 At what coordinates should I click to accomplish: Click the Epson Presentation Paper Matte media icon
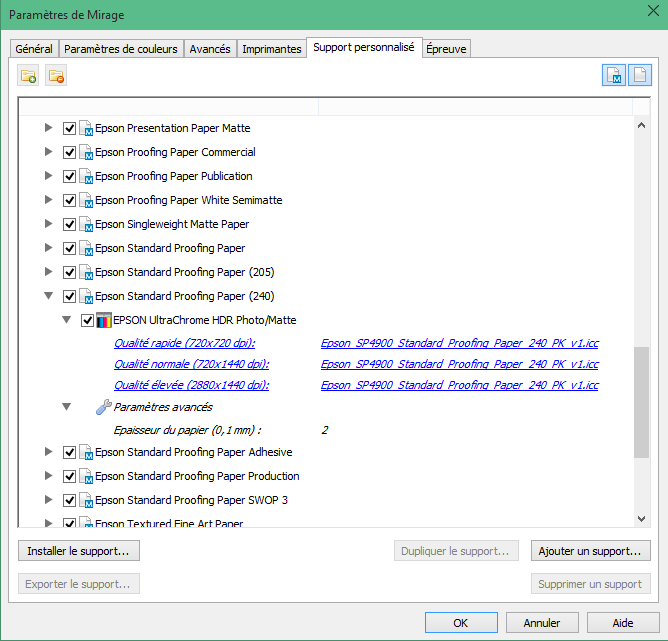[x=86, y=128]
